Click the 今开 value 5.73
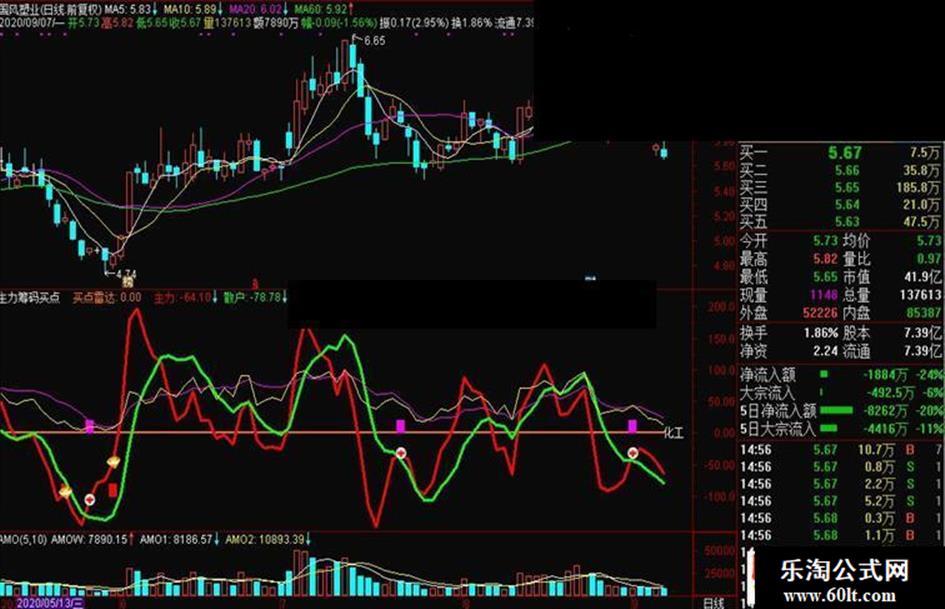 point(826,241)
